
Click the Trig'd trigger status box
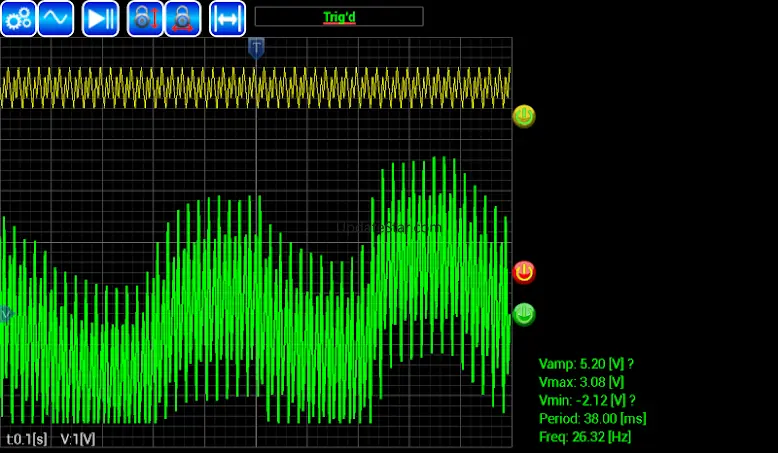tap(339, 17)
